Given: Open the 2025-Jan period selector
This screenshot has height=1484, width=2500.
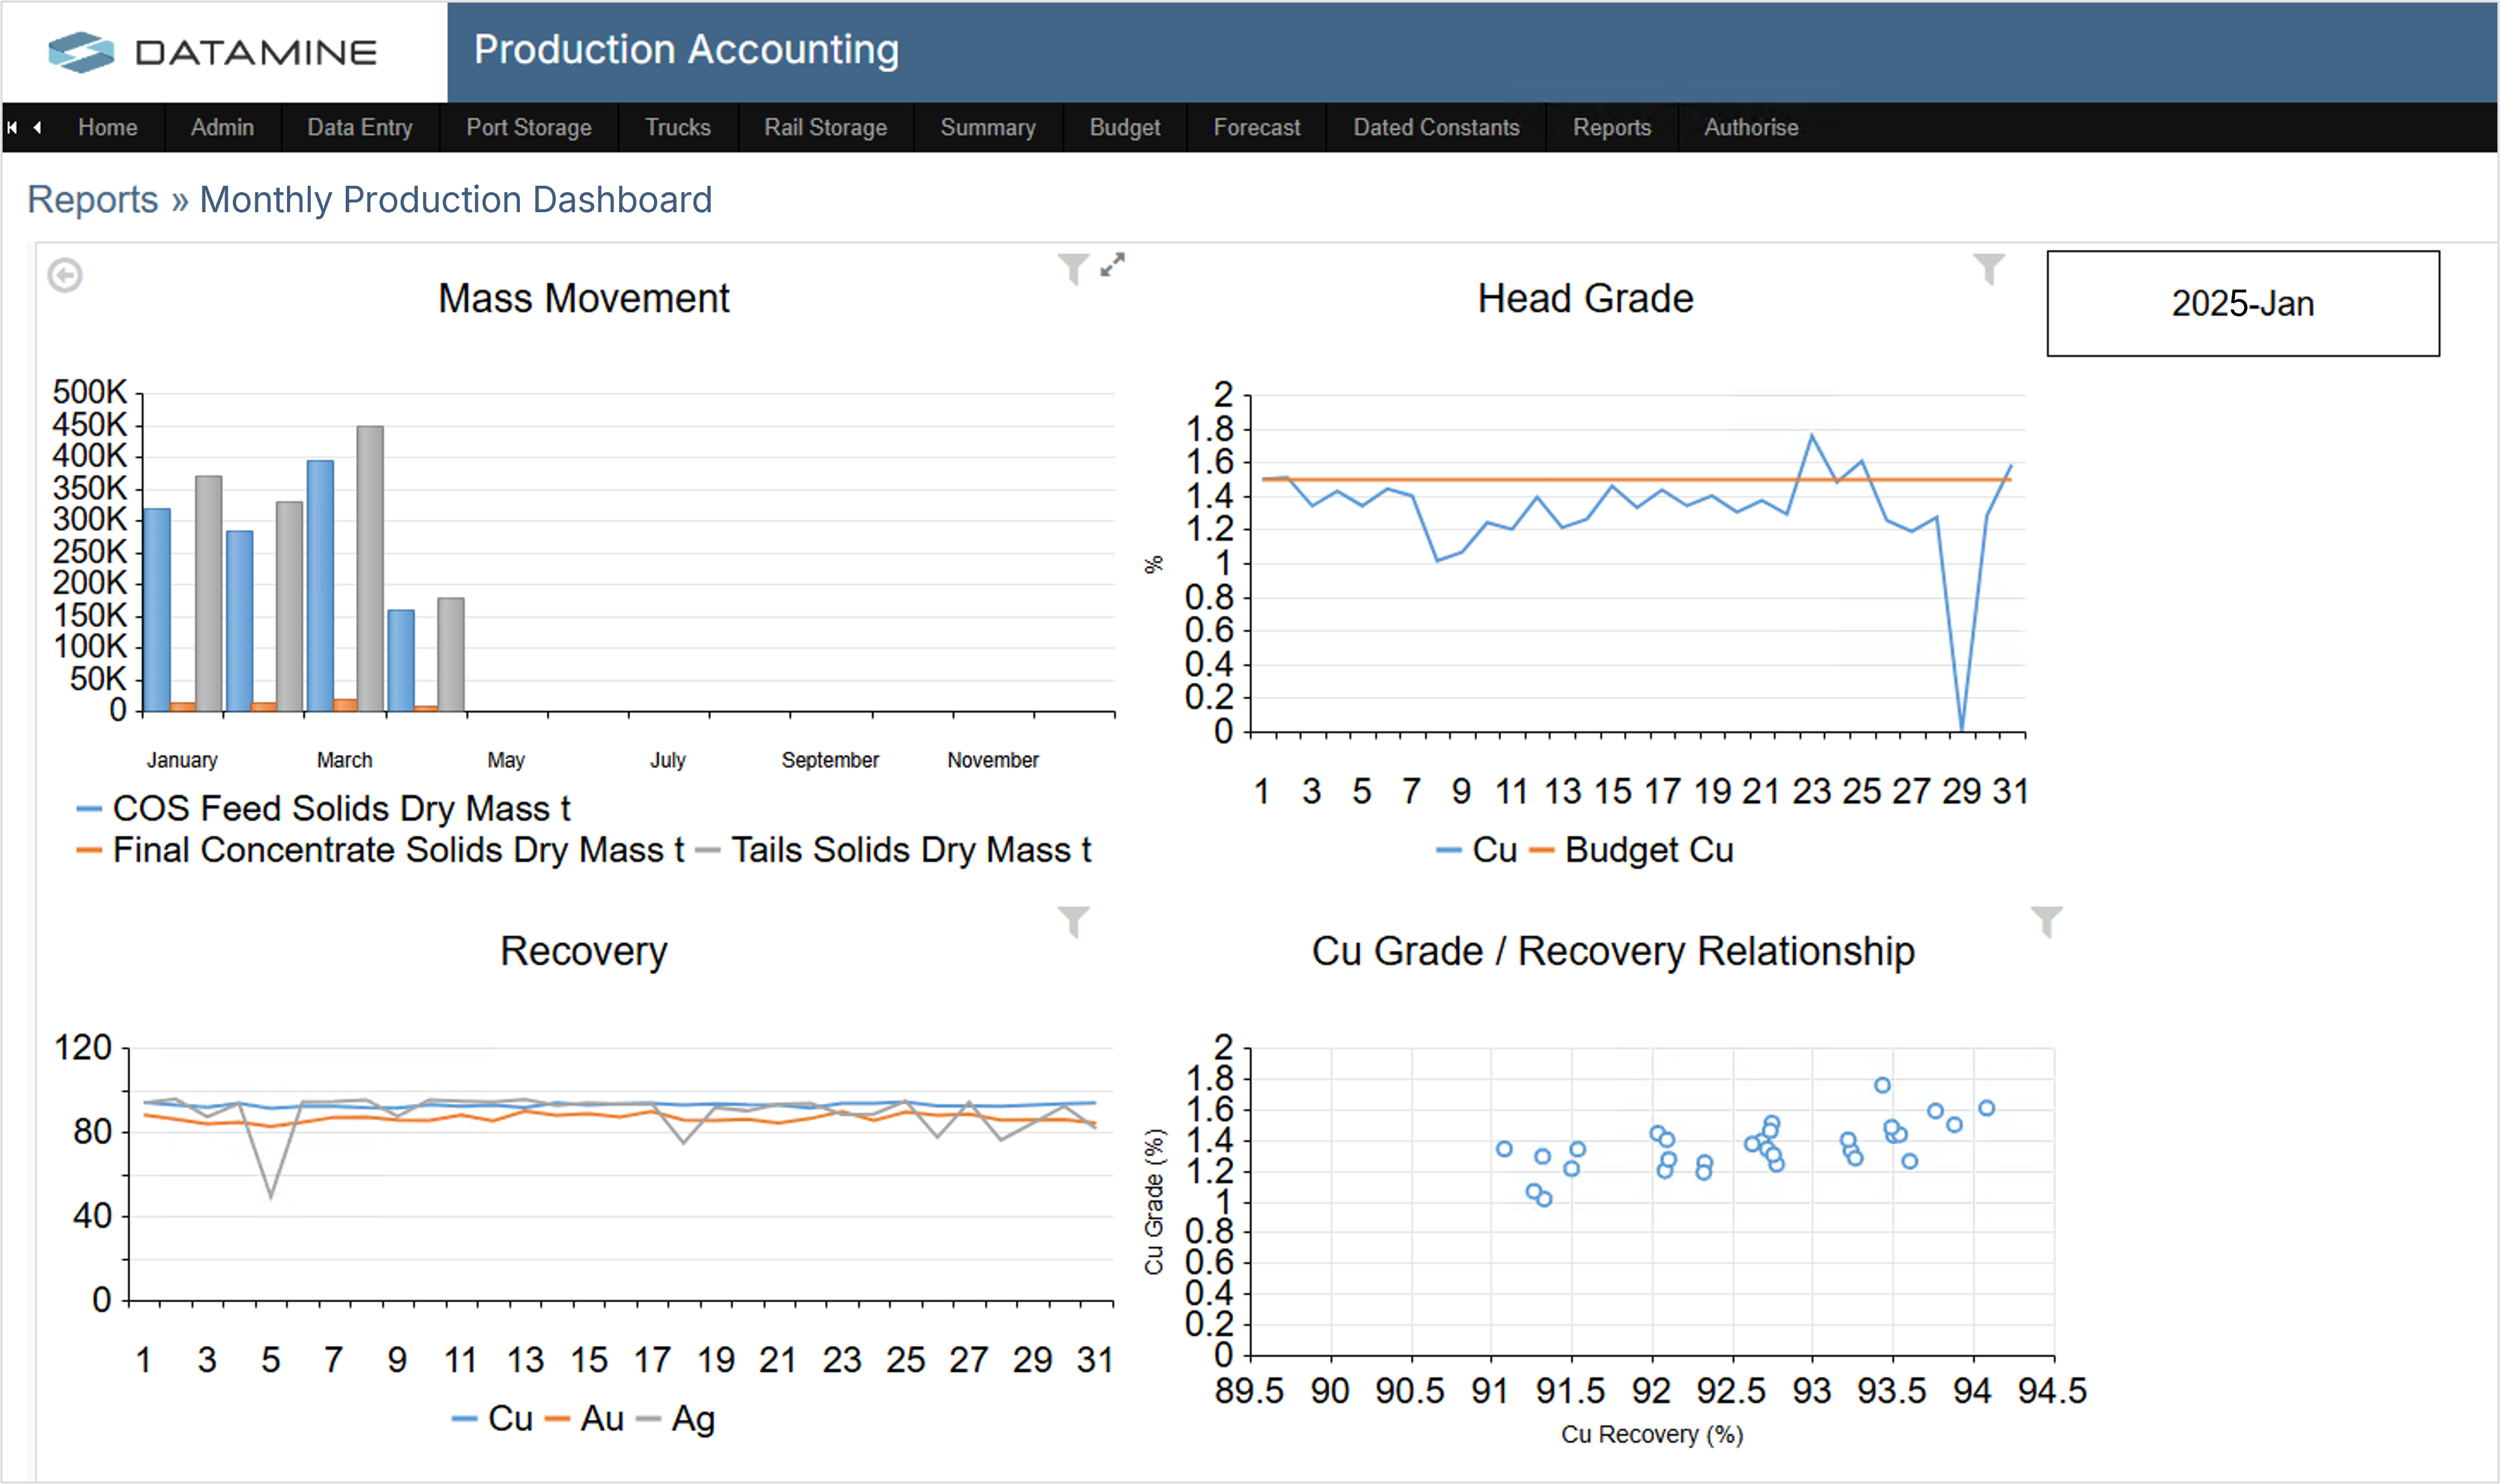Looking at the screenshot, I should 2242,302.
